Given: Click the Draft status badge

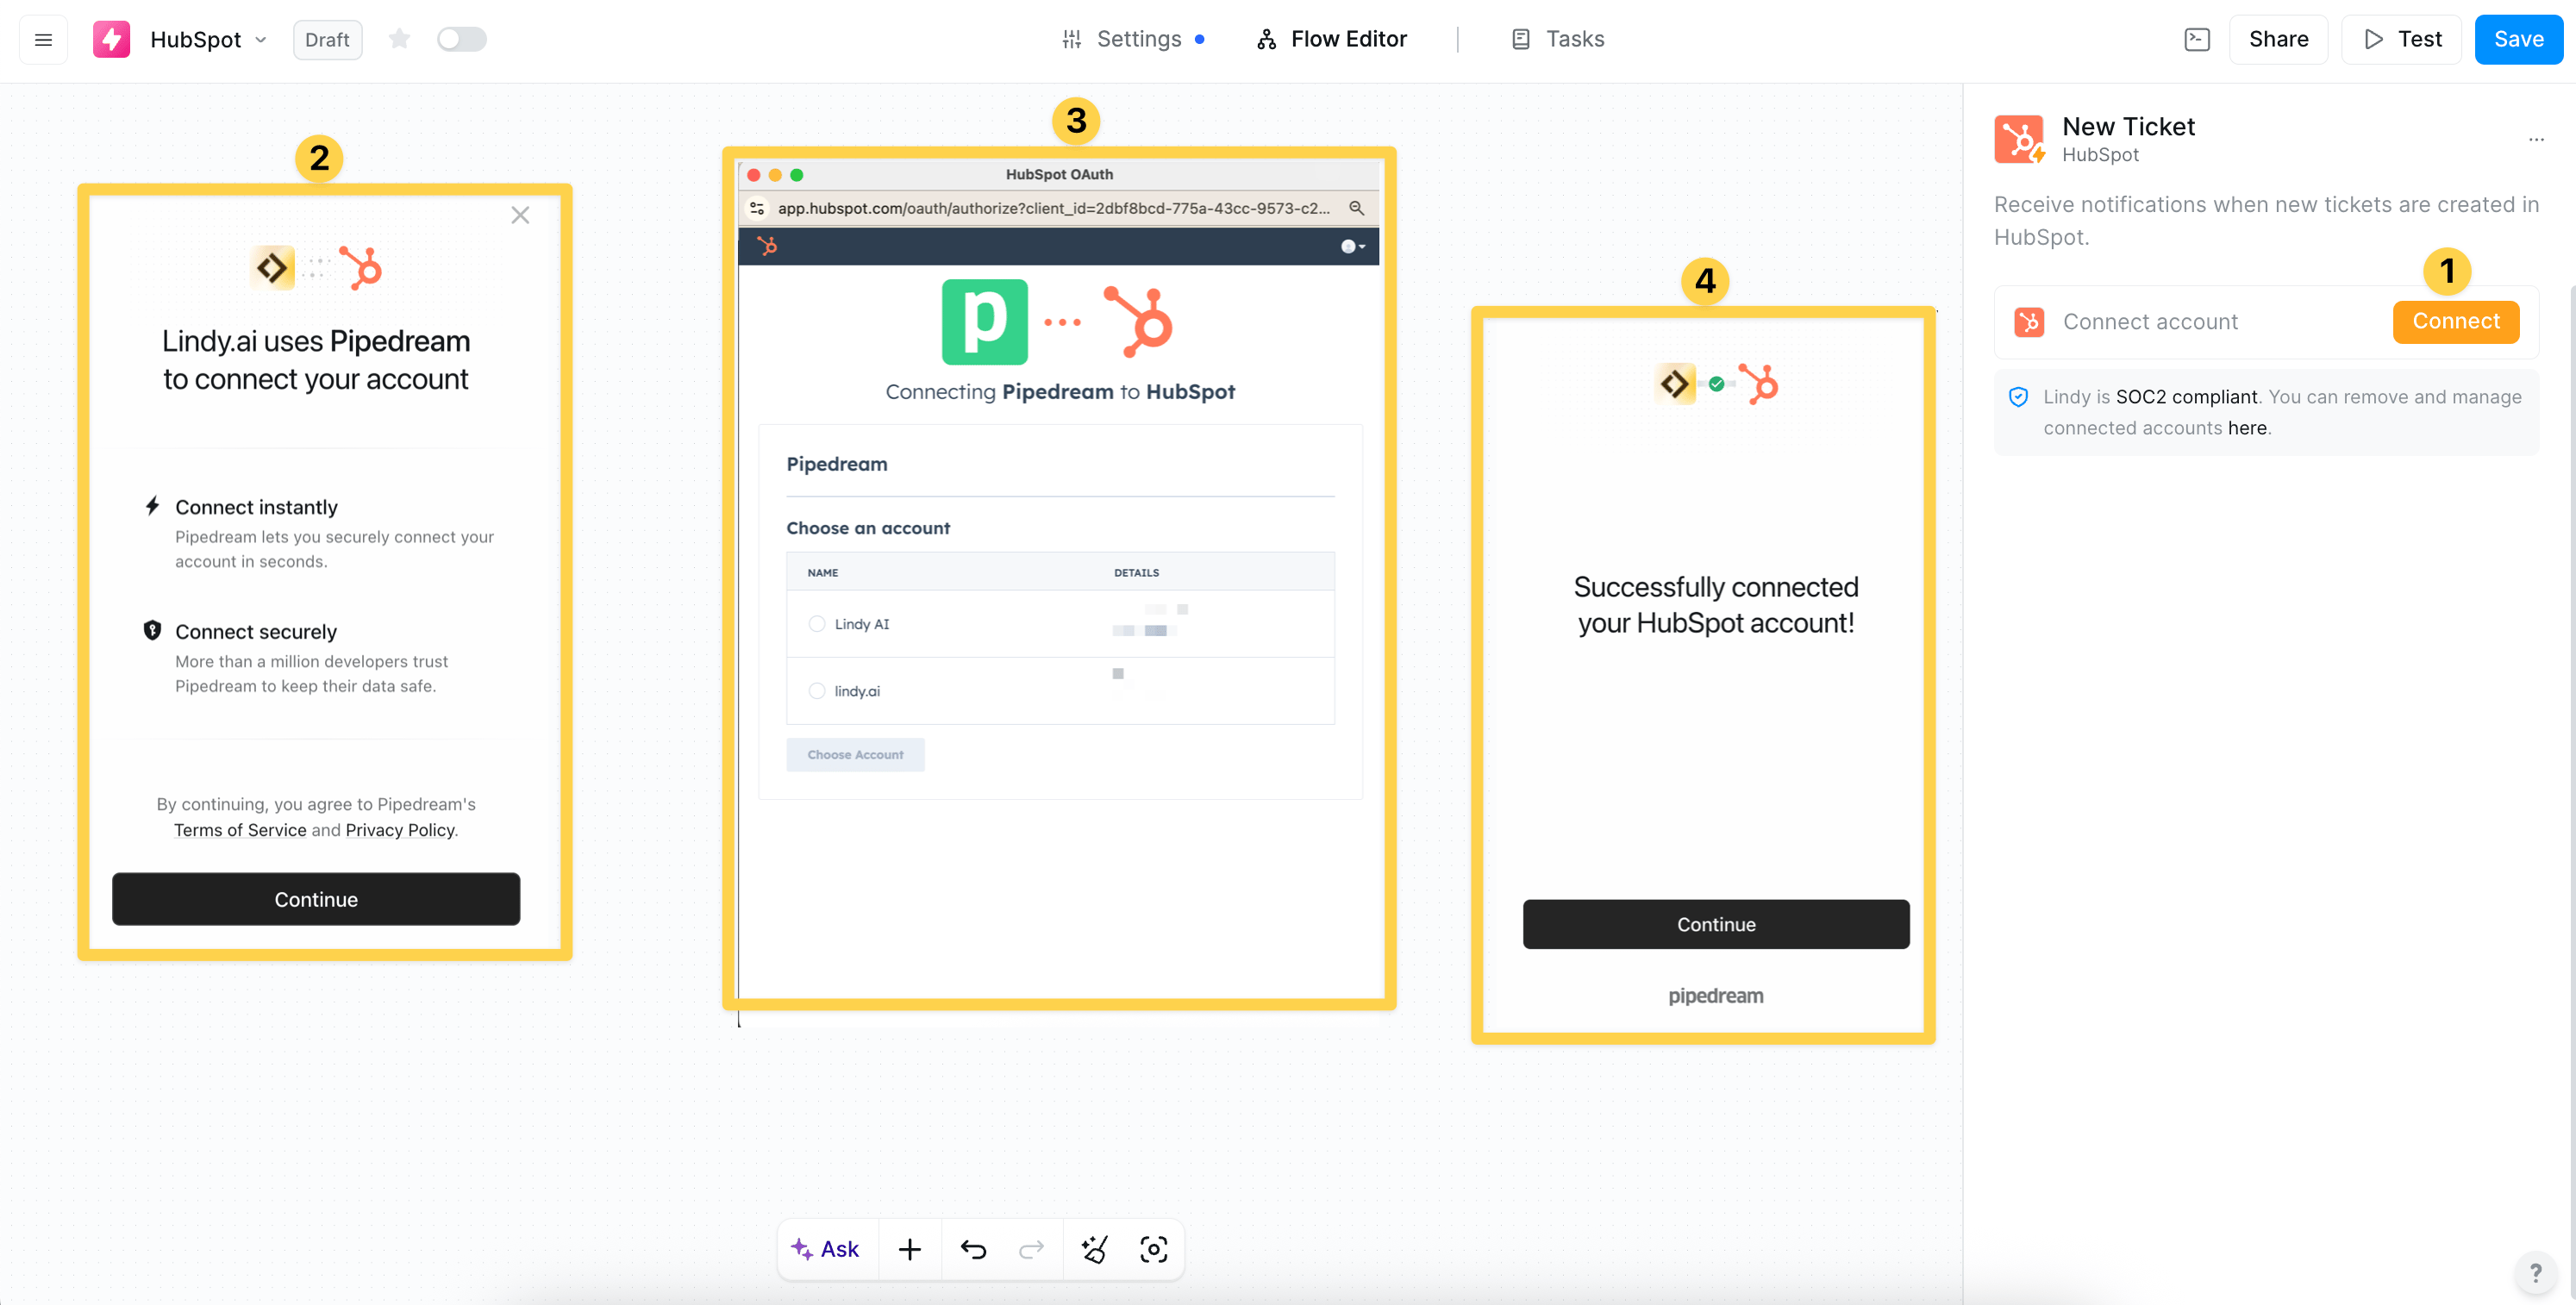Looking at the screenshot, I should [x=327, y=40].
